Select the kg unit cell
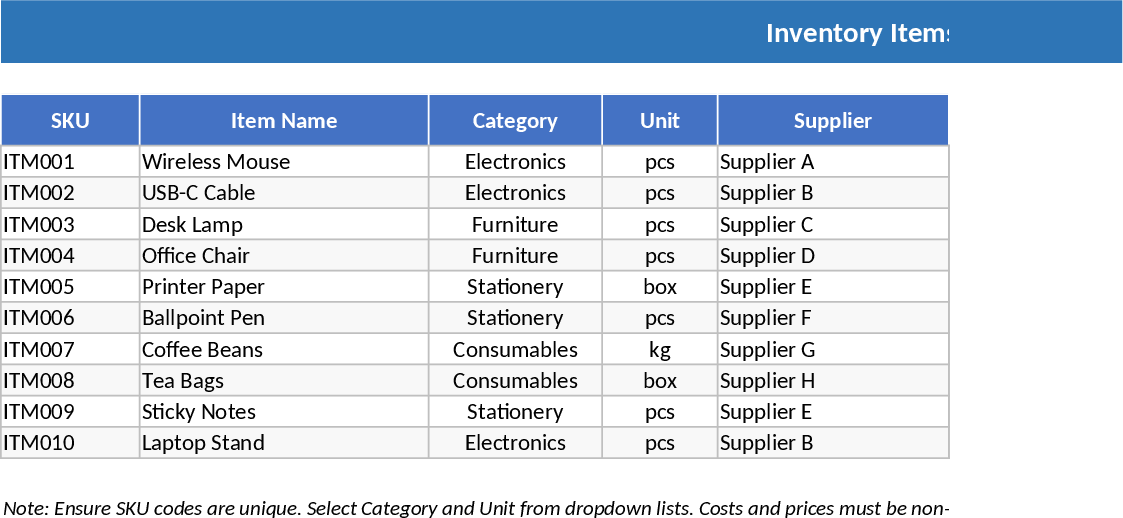The height and width of the screenshot is (518, 1123). (x=660, y=350)
